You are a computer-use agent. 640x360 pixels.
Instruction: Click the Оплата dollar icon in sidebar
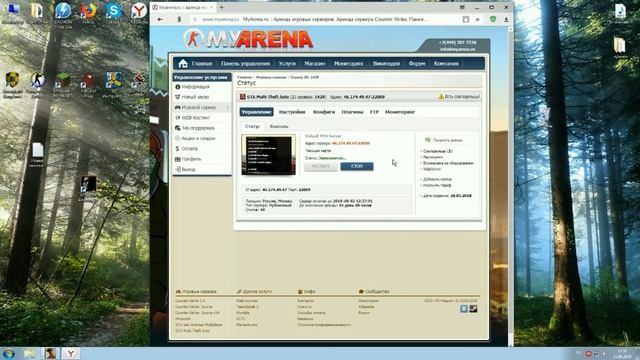(178, 149)
